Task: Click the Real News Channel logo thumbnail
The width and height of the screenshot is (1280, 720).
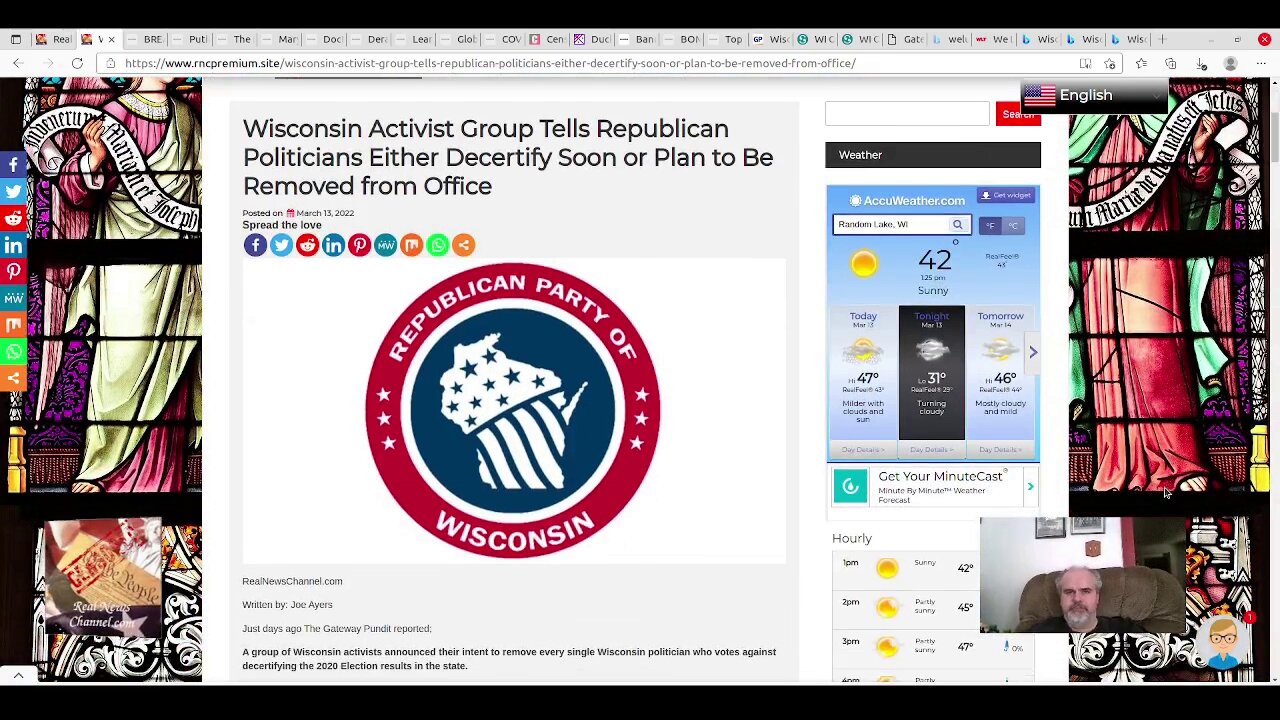Action: click(x=102, y=578)
